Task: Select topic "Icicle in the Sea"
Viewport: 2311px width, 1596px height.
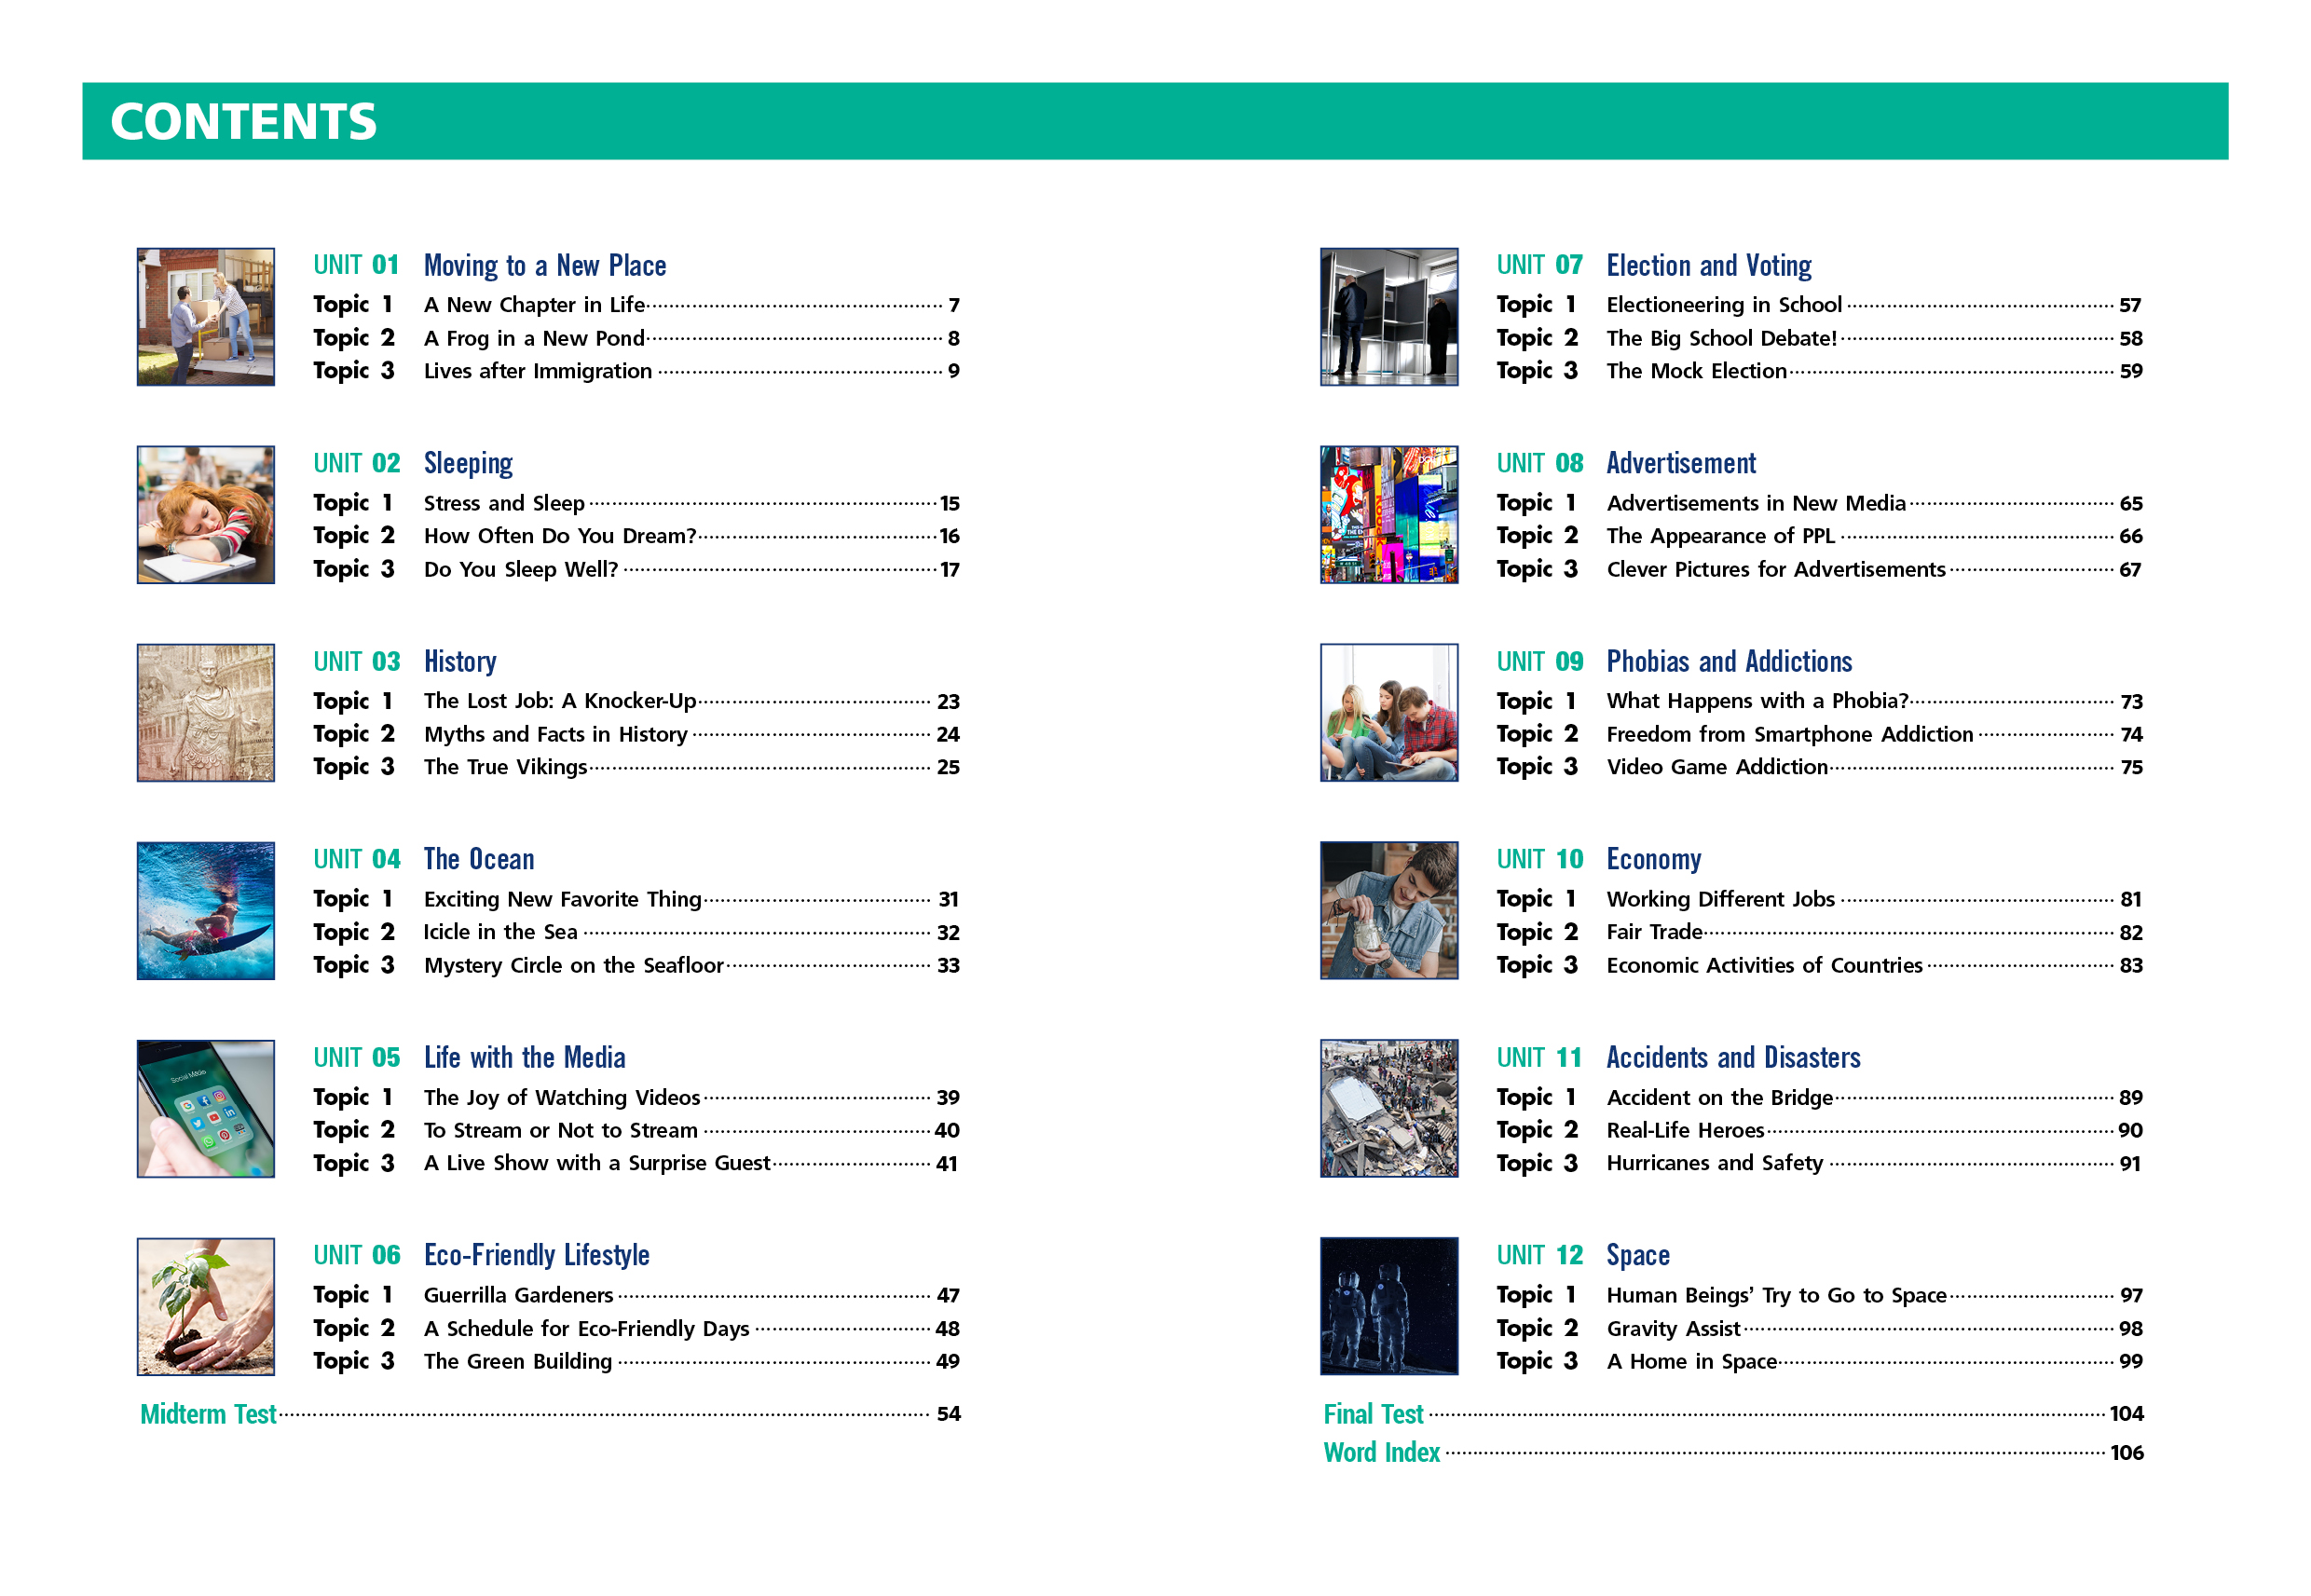Action: [501, 933]
